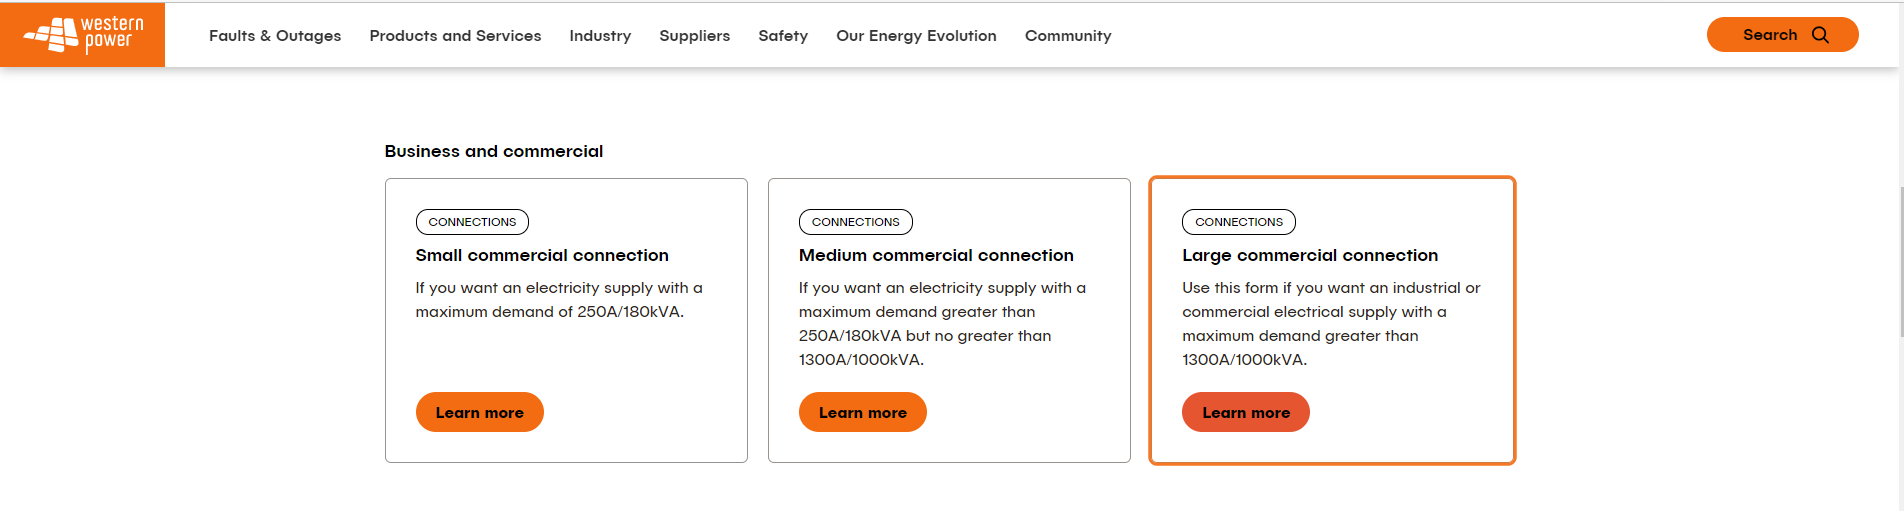Click Connections tag on Large commercial card
The width and height of the screenshot is (1904, 511).
1238,222
